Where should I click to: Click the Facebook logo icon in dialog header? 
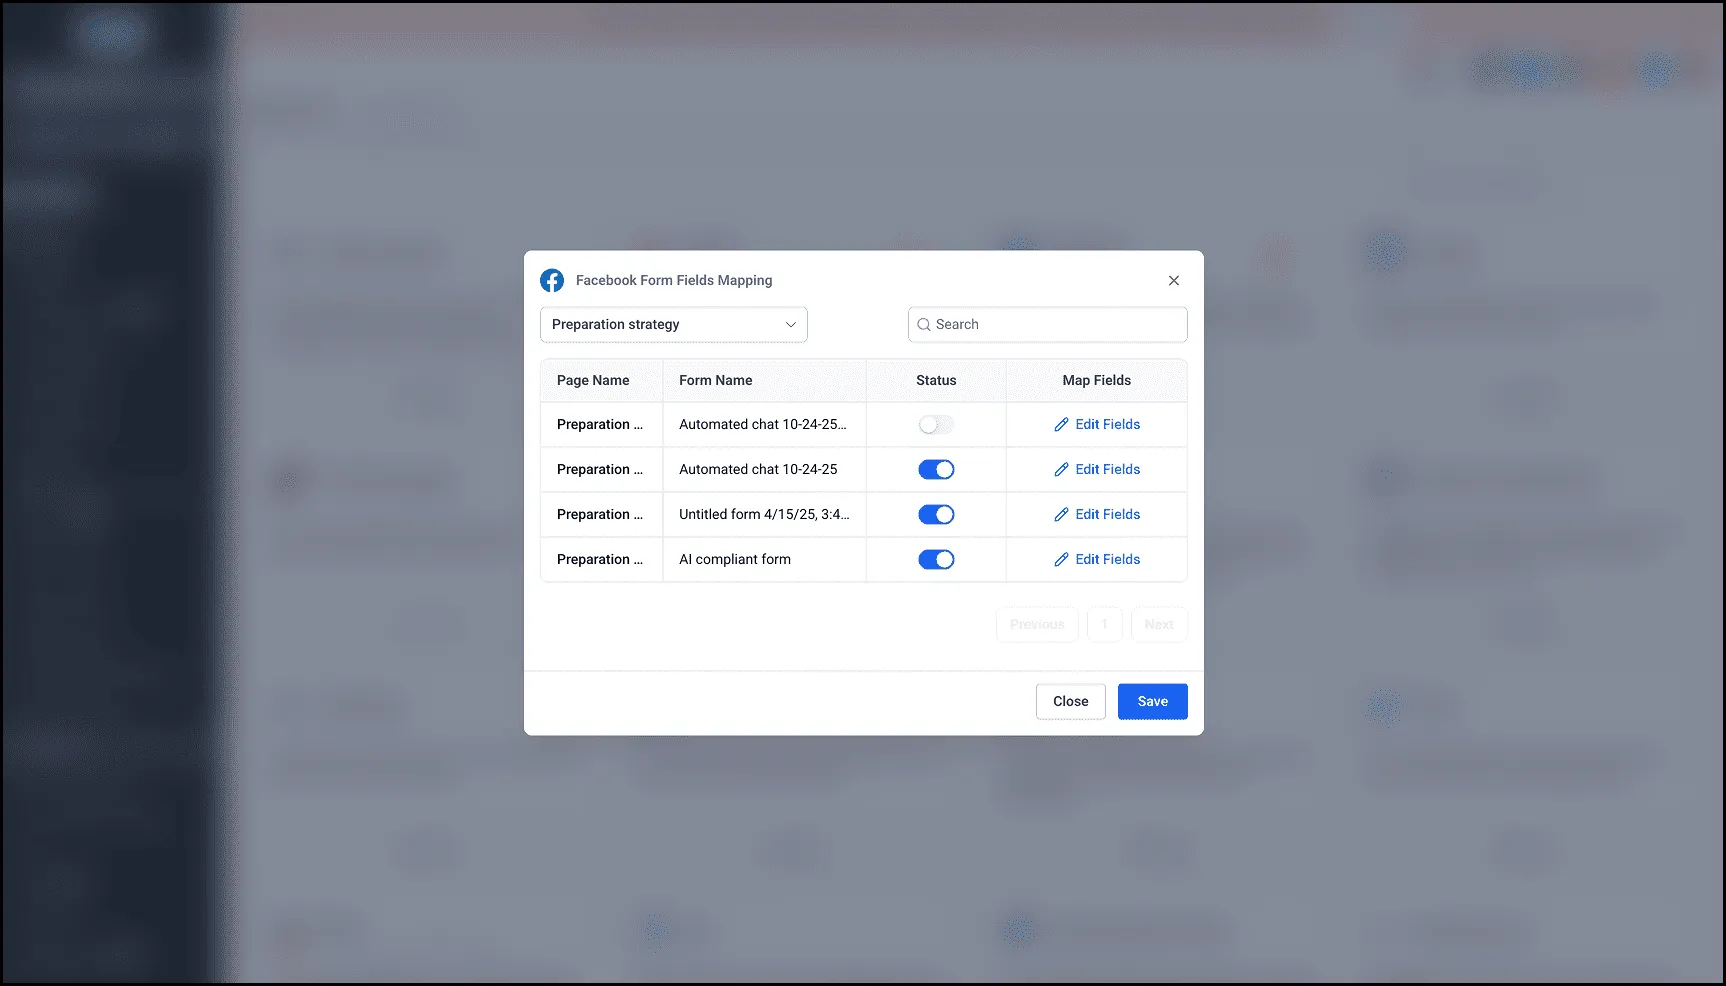552,281
